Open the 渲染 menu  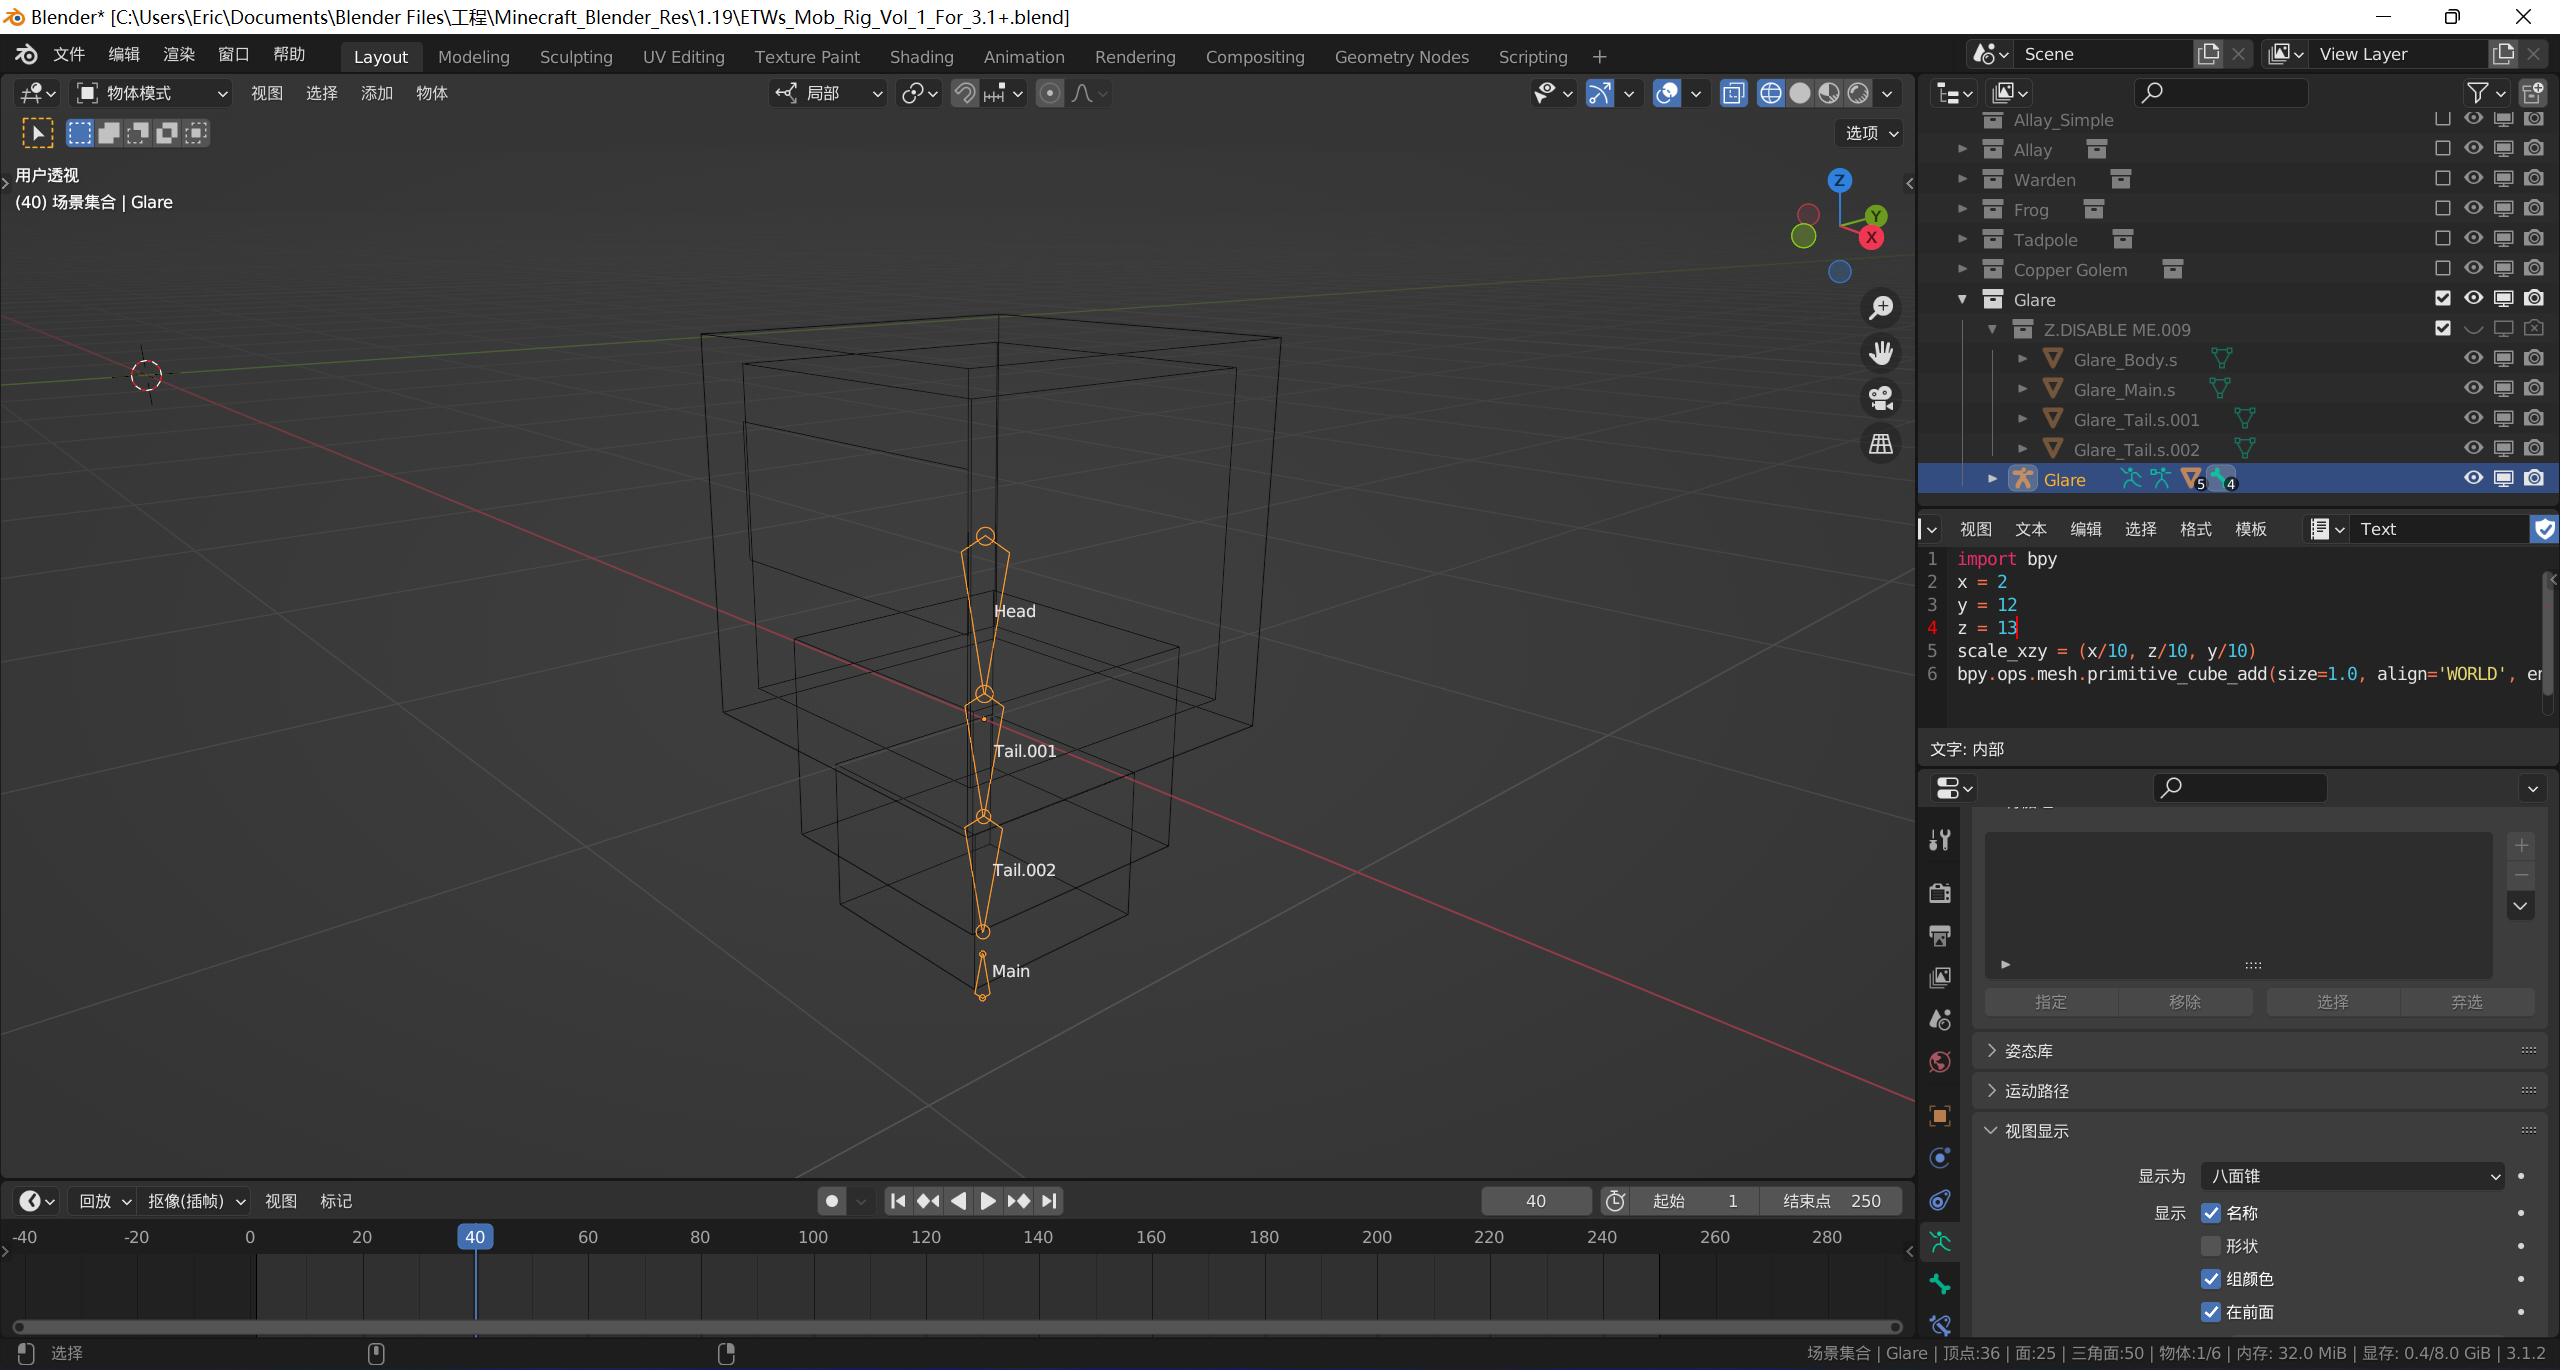(x=179, y=54)
